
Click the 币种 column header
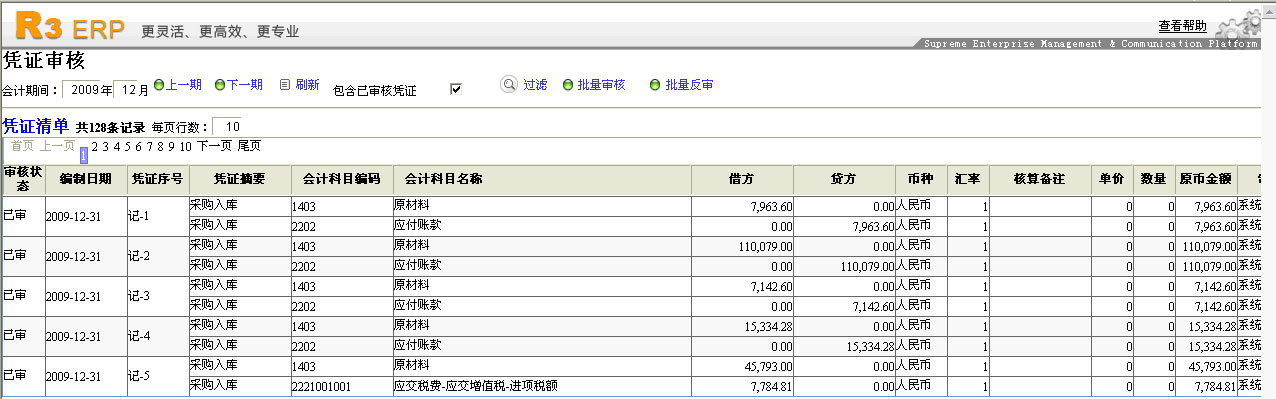click(x=921, y=180)
